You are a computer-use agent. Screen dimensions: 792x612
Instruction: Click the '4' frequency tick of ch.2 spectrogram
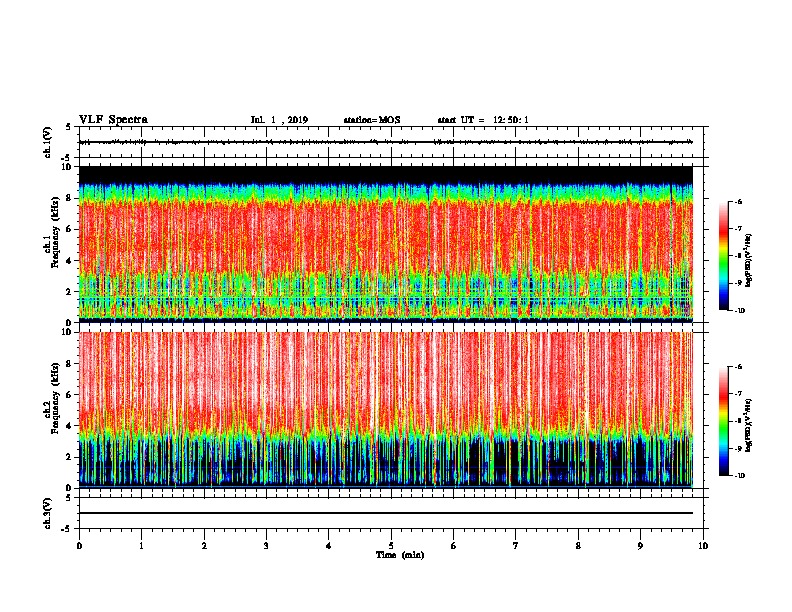pyautogui.click(x=69, y=426)
